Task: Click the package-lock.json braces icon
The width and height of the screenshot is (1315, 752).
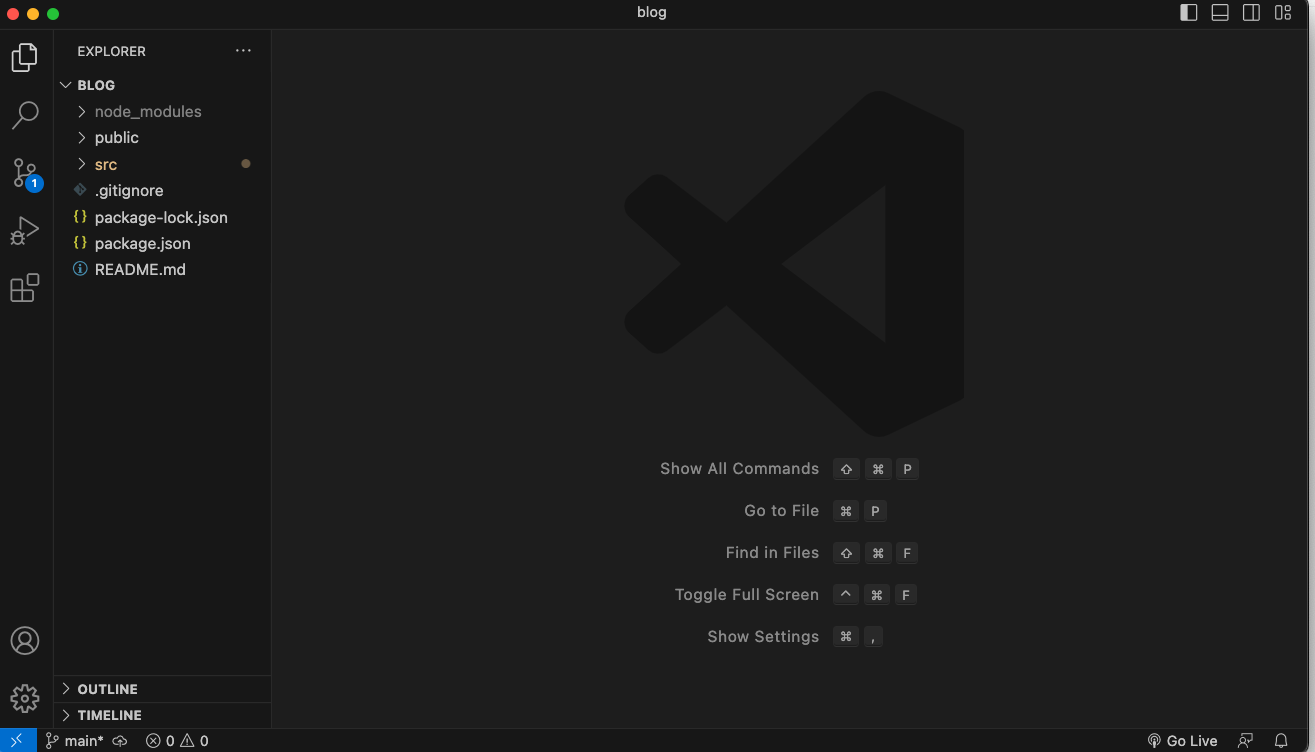Action: click(80, 217)
